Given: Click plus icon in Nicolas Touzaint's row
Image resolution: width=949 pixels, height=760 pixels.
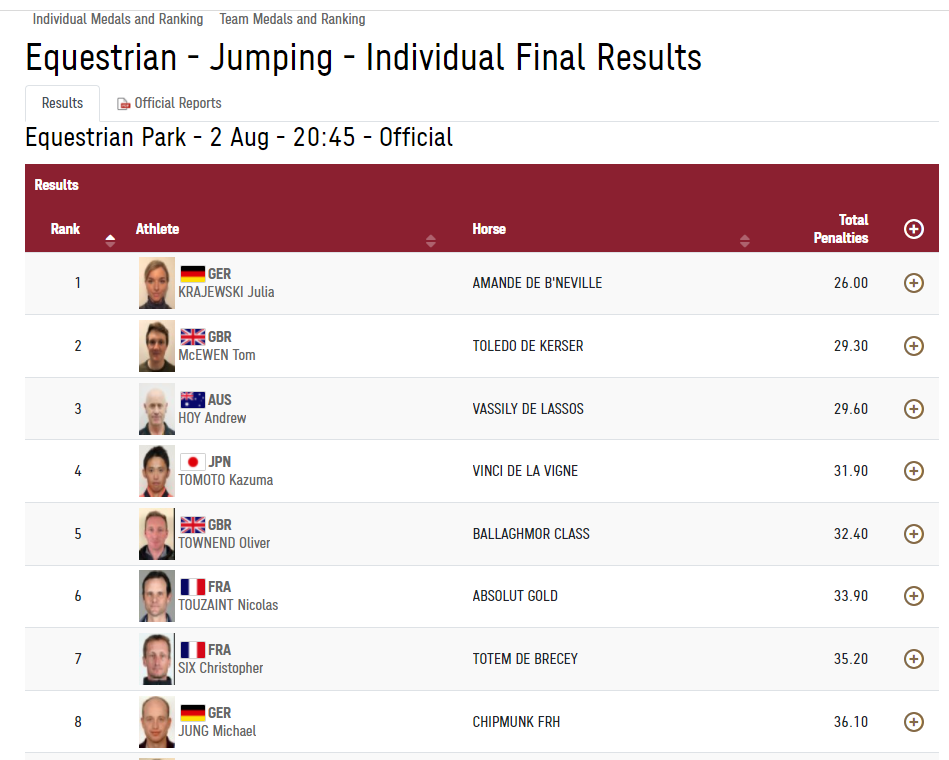Looking at the screenshot, I should pyautogui.click(x=913, y=596).
